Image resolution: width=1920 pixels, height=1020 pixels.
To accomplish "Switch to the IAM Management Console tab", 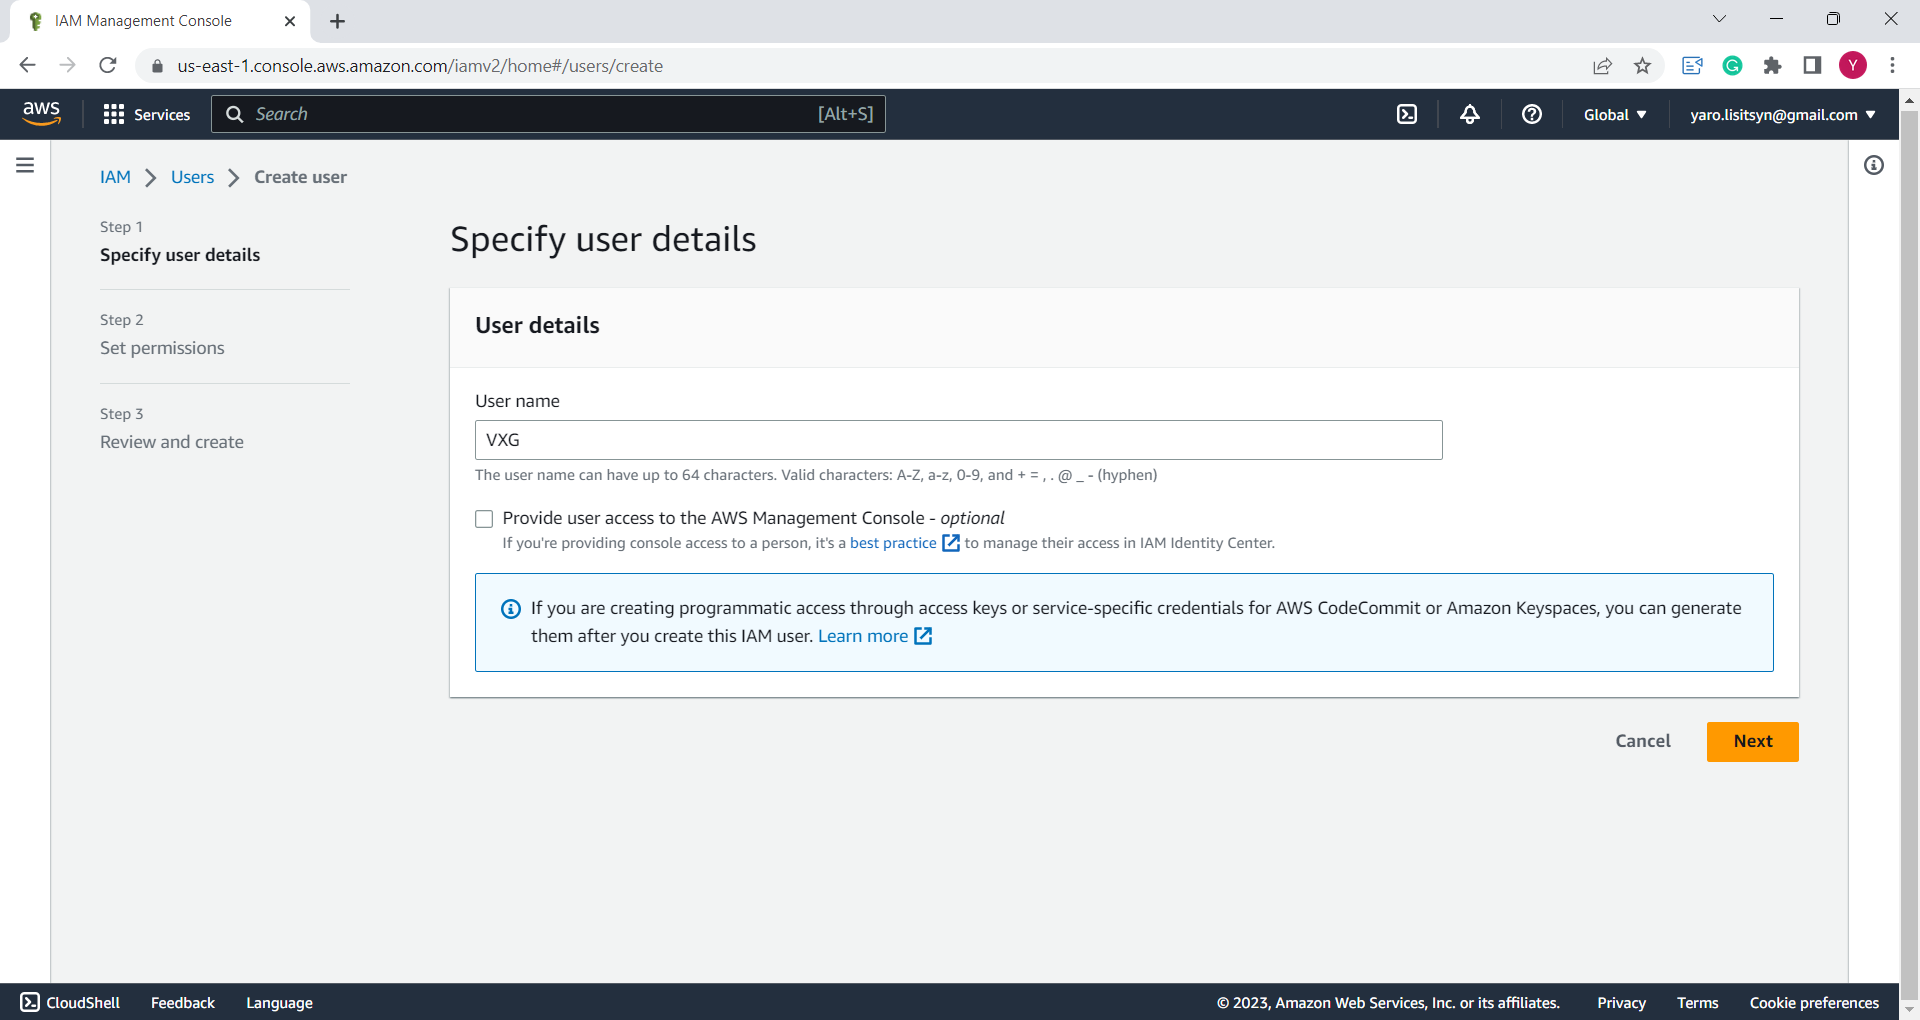I will coord(143,21).
